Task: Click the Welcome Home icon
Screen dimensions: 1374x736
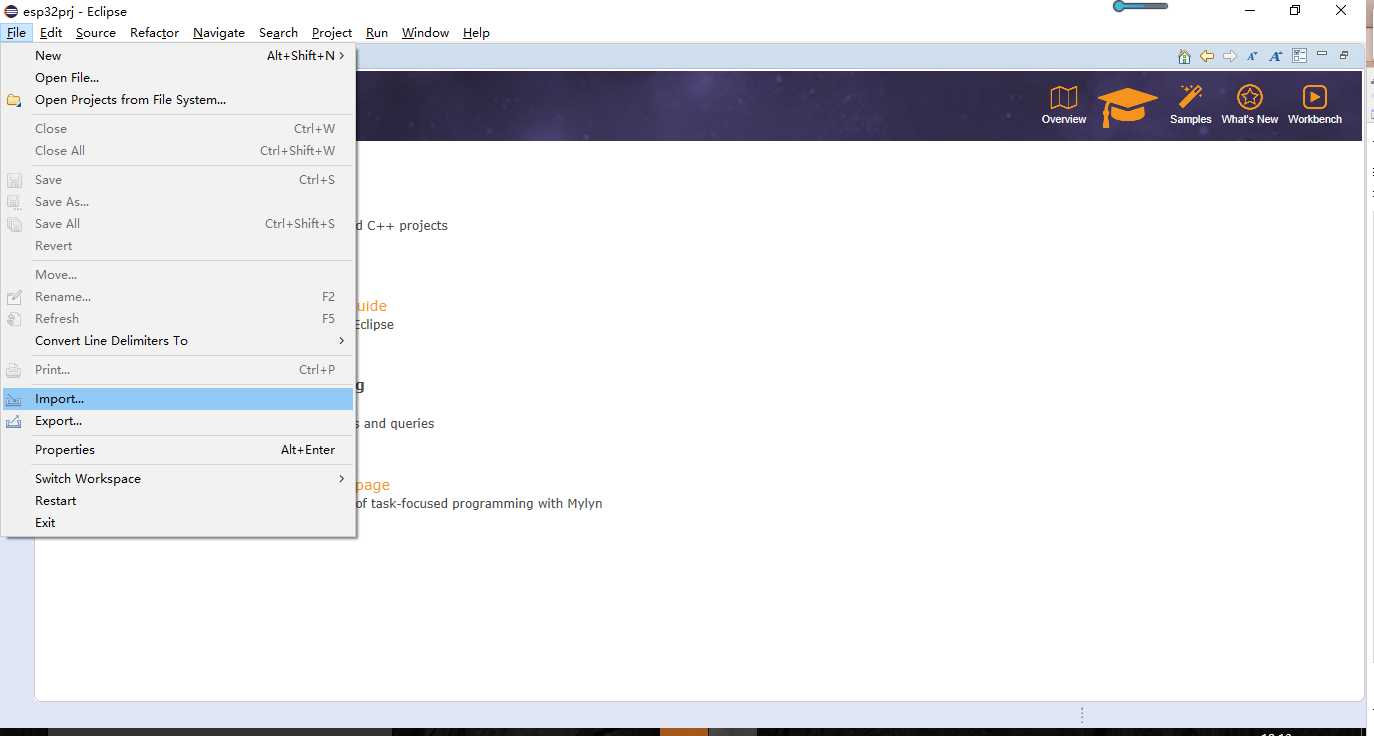Action: (x=1184, y=56)
